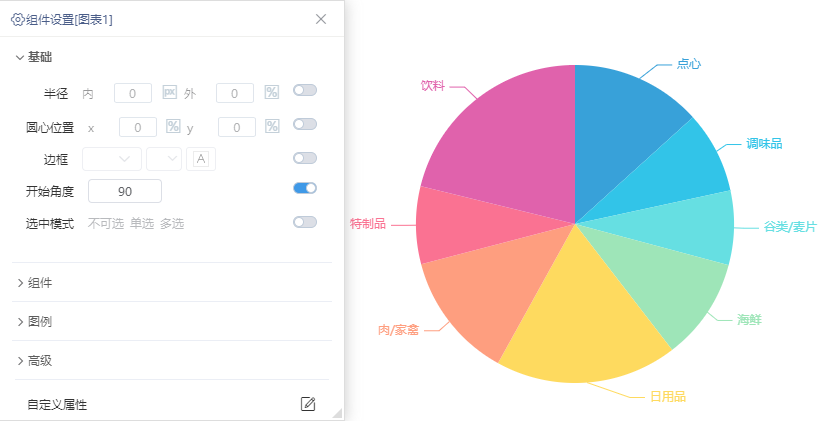
Task: Click the 开始角度 input showing 90
Action: pos(125,191)
